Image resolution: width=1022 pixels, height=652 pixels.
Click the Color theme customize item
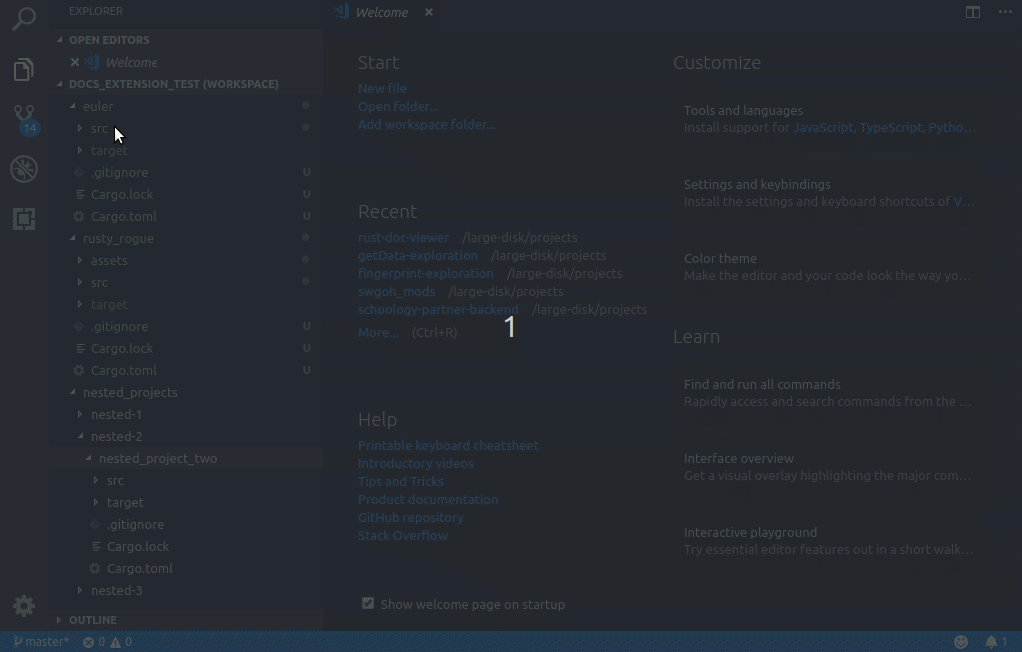(x=829, y=267)
